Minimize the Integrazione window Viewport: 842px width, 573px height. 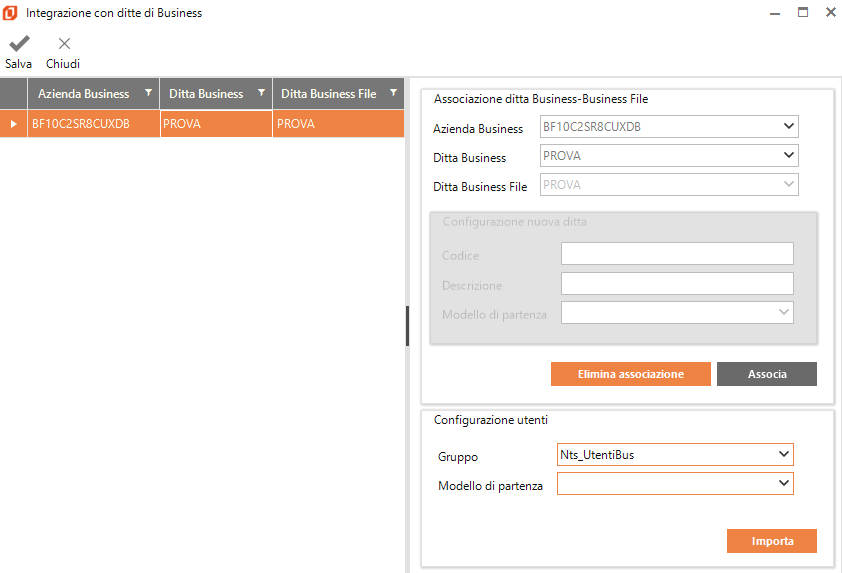(x=775, y=13)
